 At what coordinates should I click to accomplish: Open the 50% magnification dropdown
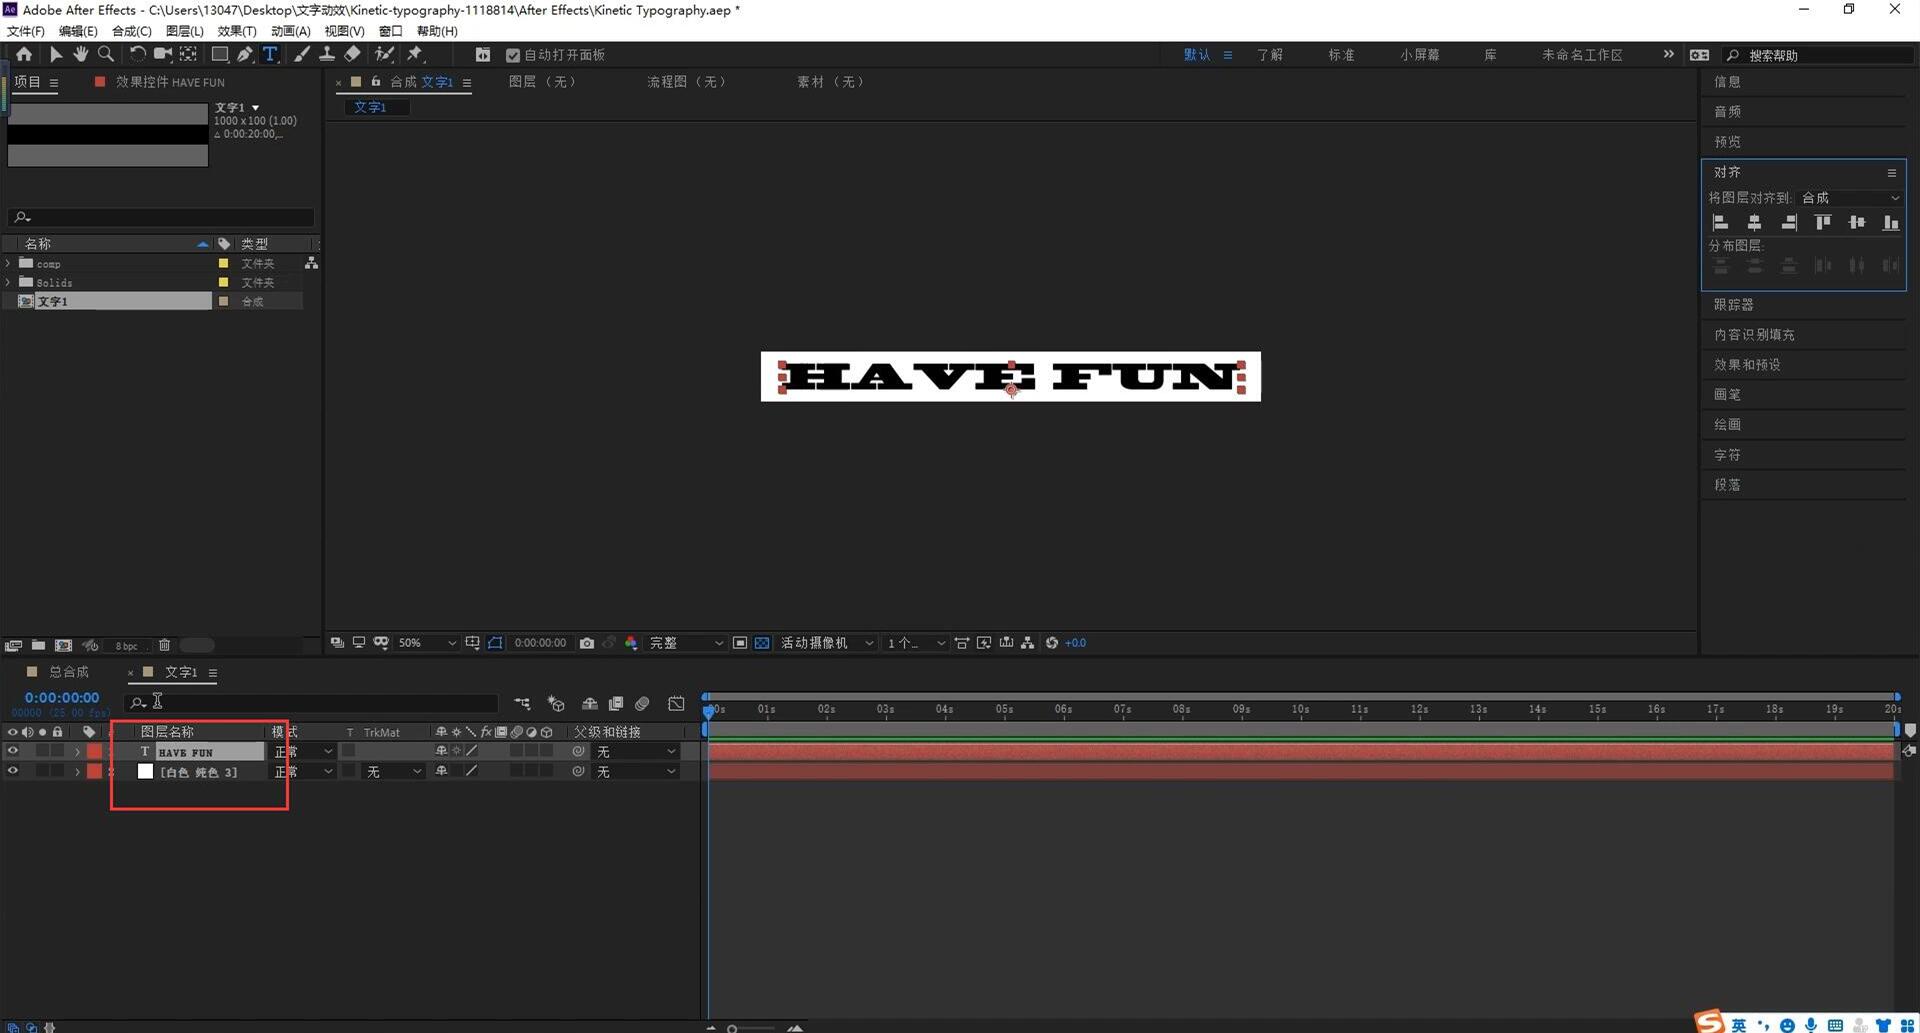coord(427,643)
